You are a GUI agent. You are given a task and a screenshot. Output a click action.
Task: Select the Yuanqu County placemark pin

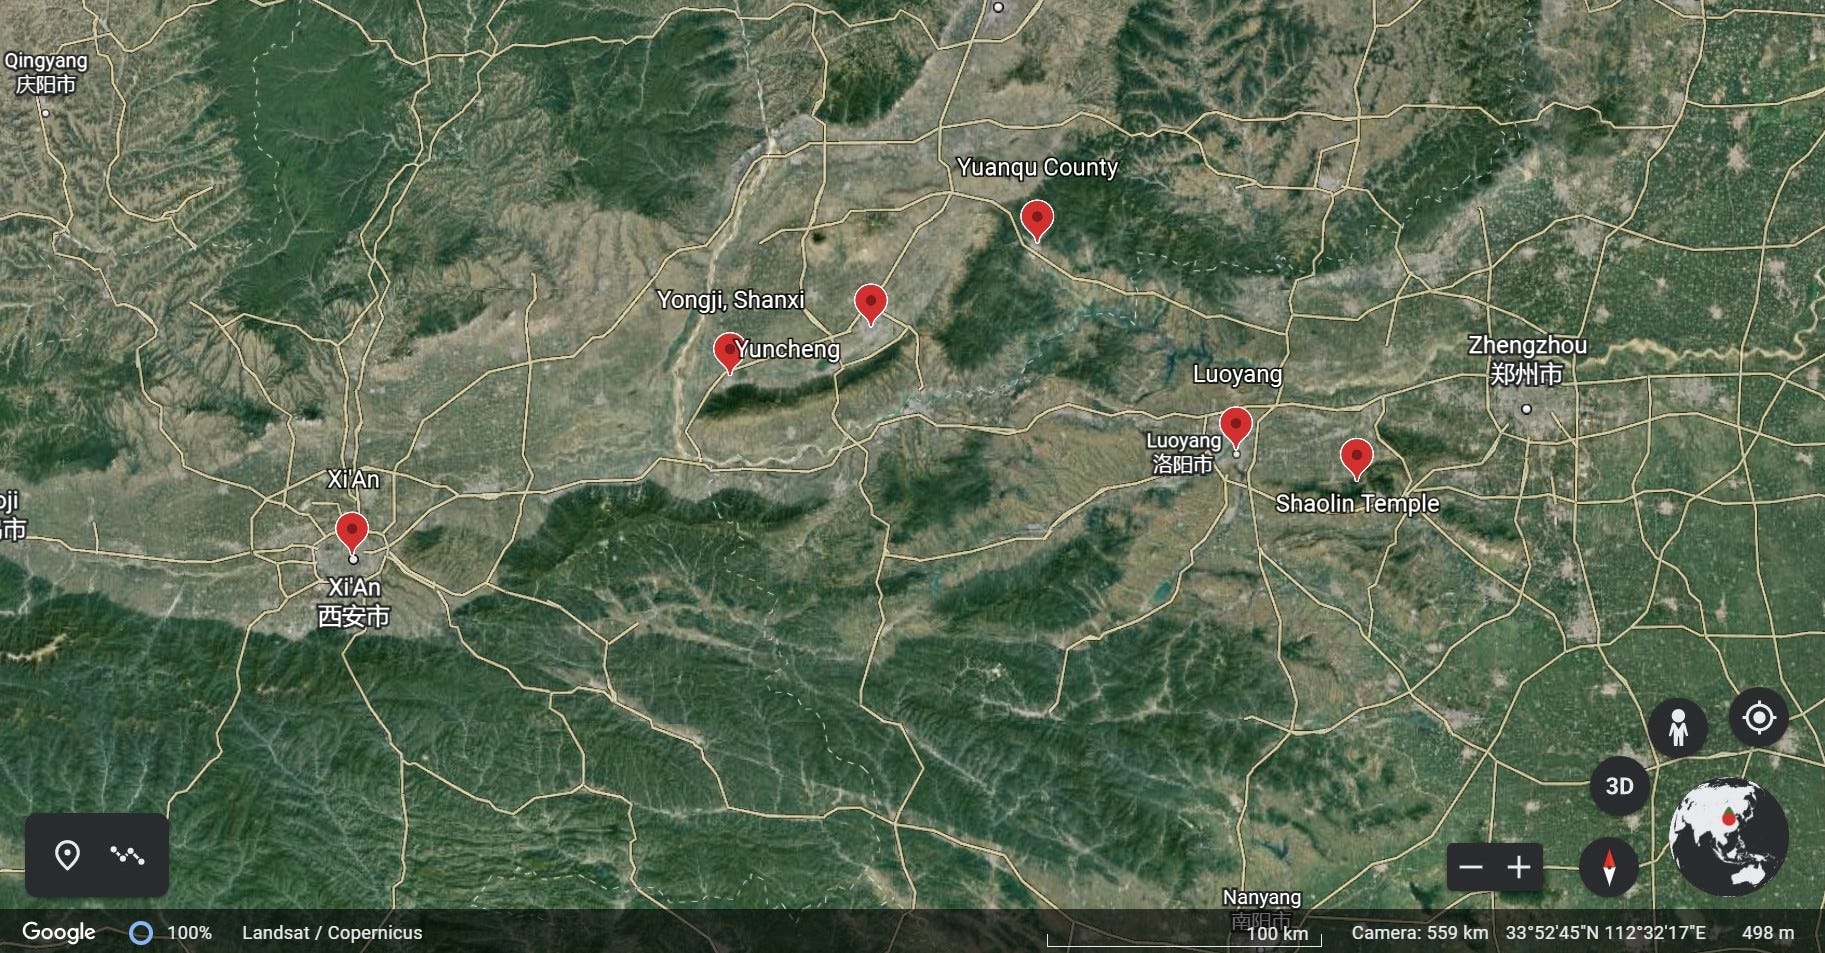click(1037, 219)
